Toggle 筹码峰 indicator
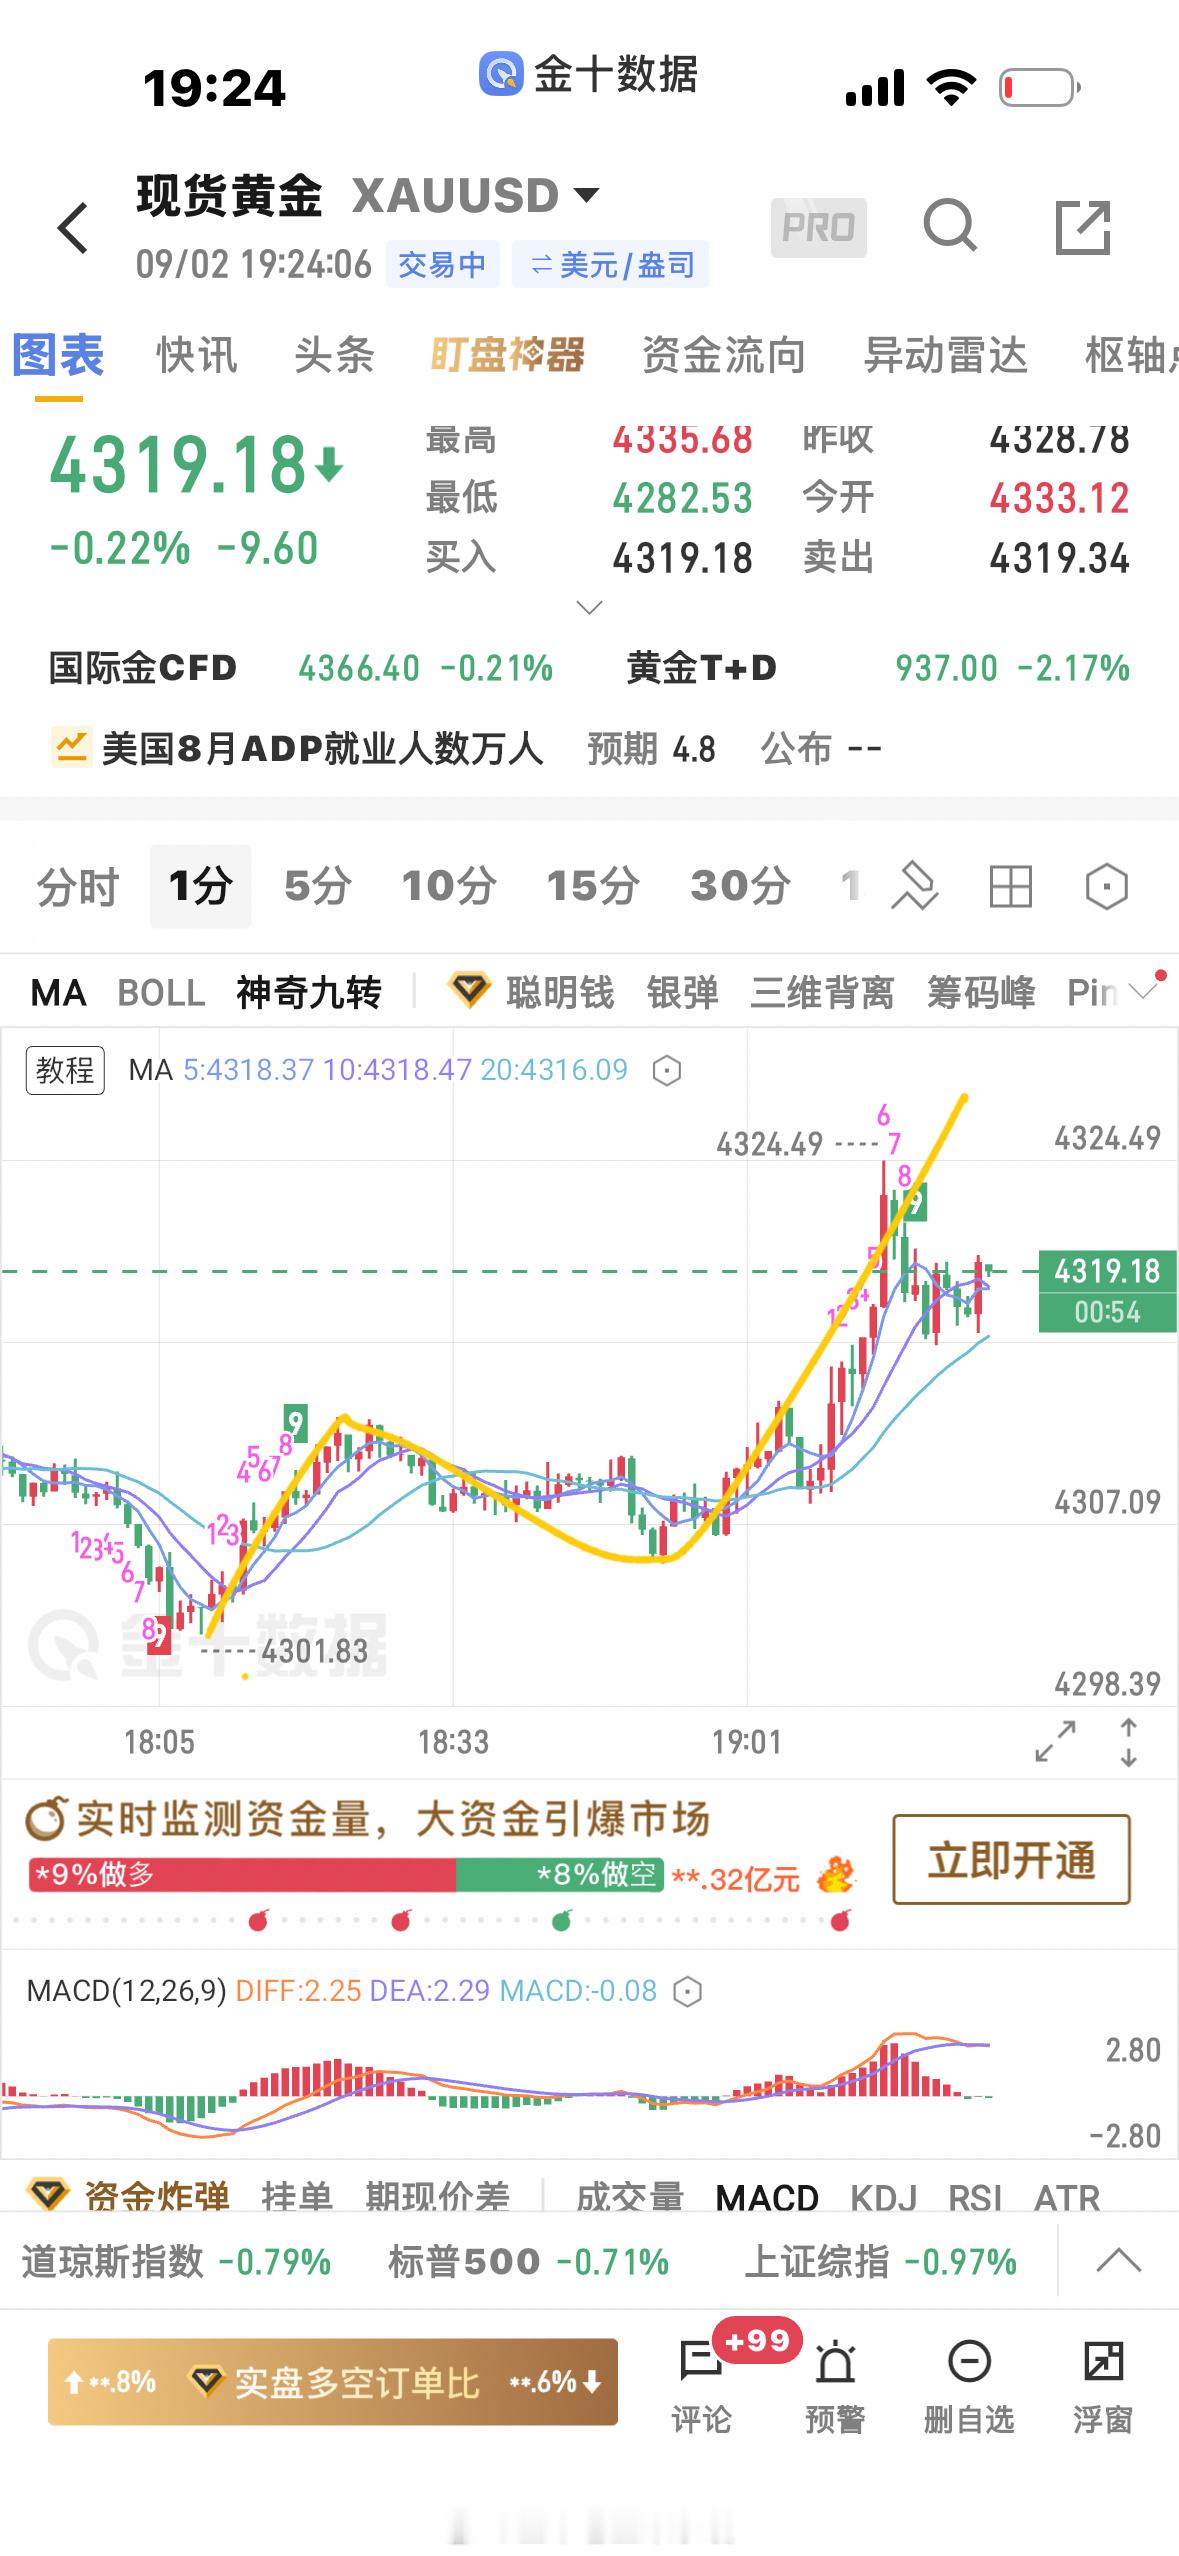This screenshot has height=2556, width=1179. point(981,993)
